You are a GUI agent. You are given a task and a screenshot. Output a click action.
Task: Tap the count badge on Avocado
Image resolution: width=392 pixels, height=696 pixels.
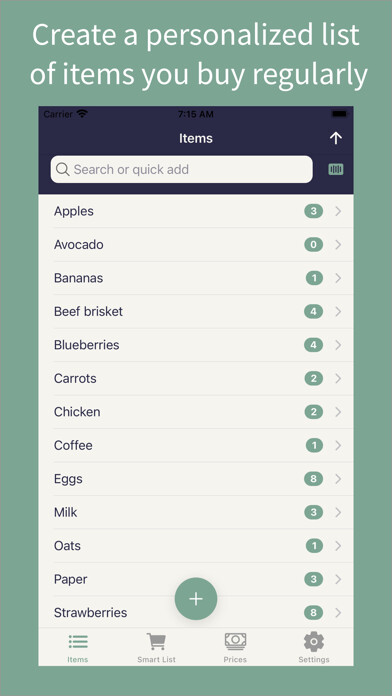tap(314, 245)
